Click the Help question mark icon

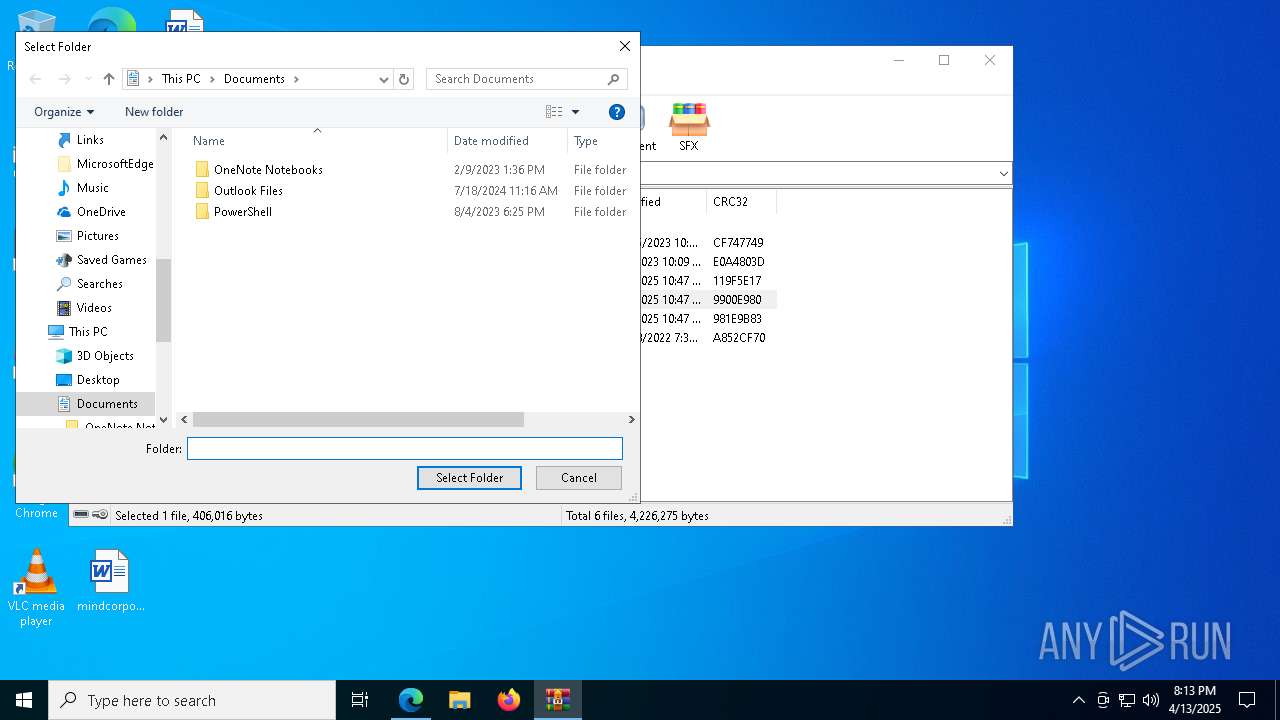(x=617, y=112)
